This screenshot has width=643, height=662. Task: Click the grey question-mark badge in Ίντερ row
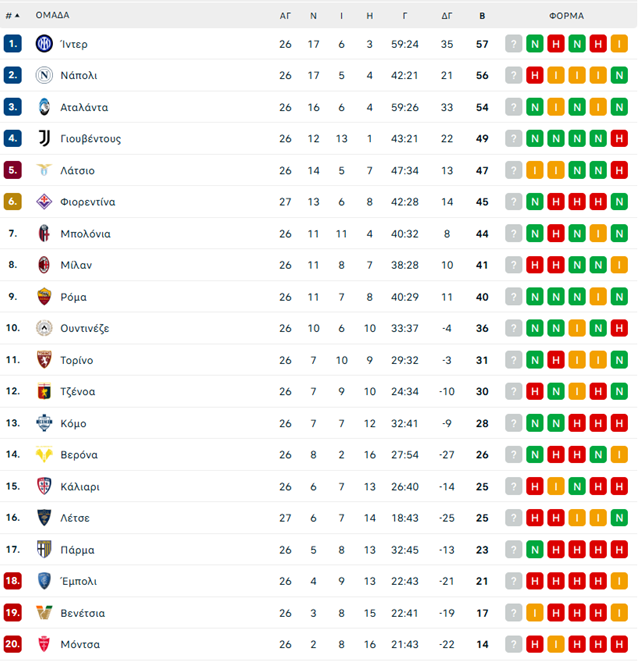click(x=513, y=43)
